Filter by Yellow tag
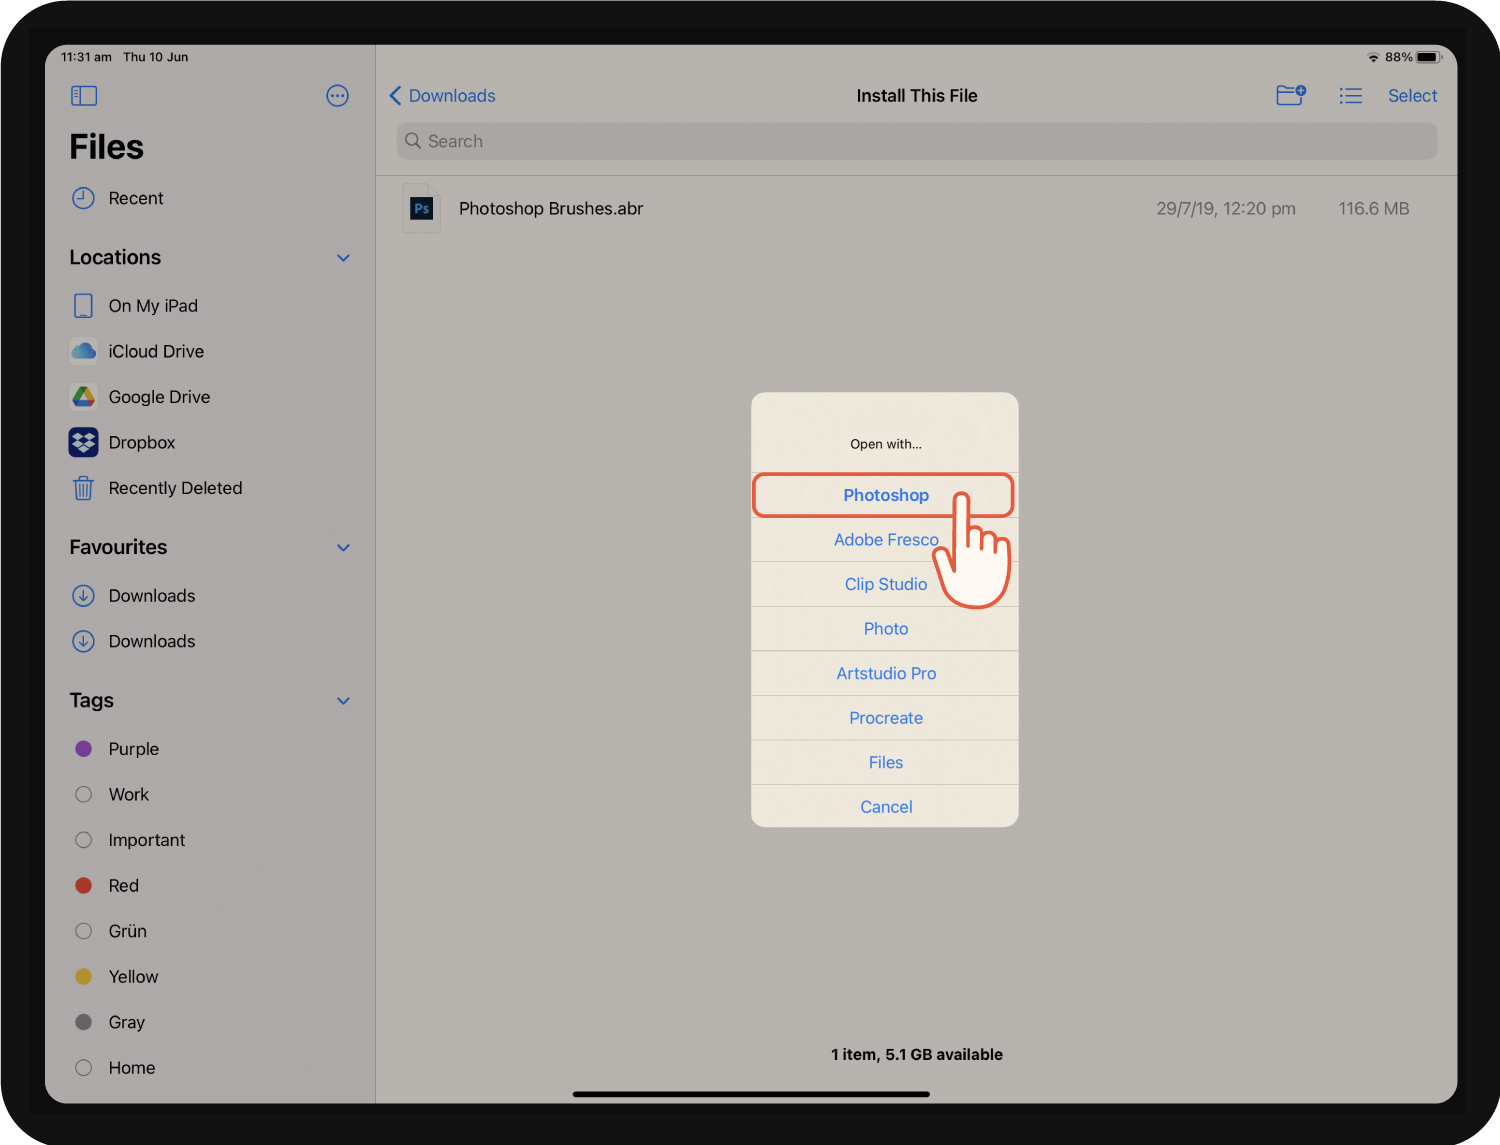This screenshot has width=1500, height=1145. 117,977
